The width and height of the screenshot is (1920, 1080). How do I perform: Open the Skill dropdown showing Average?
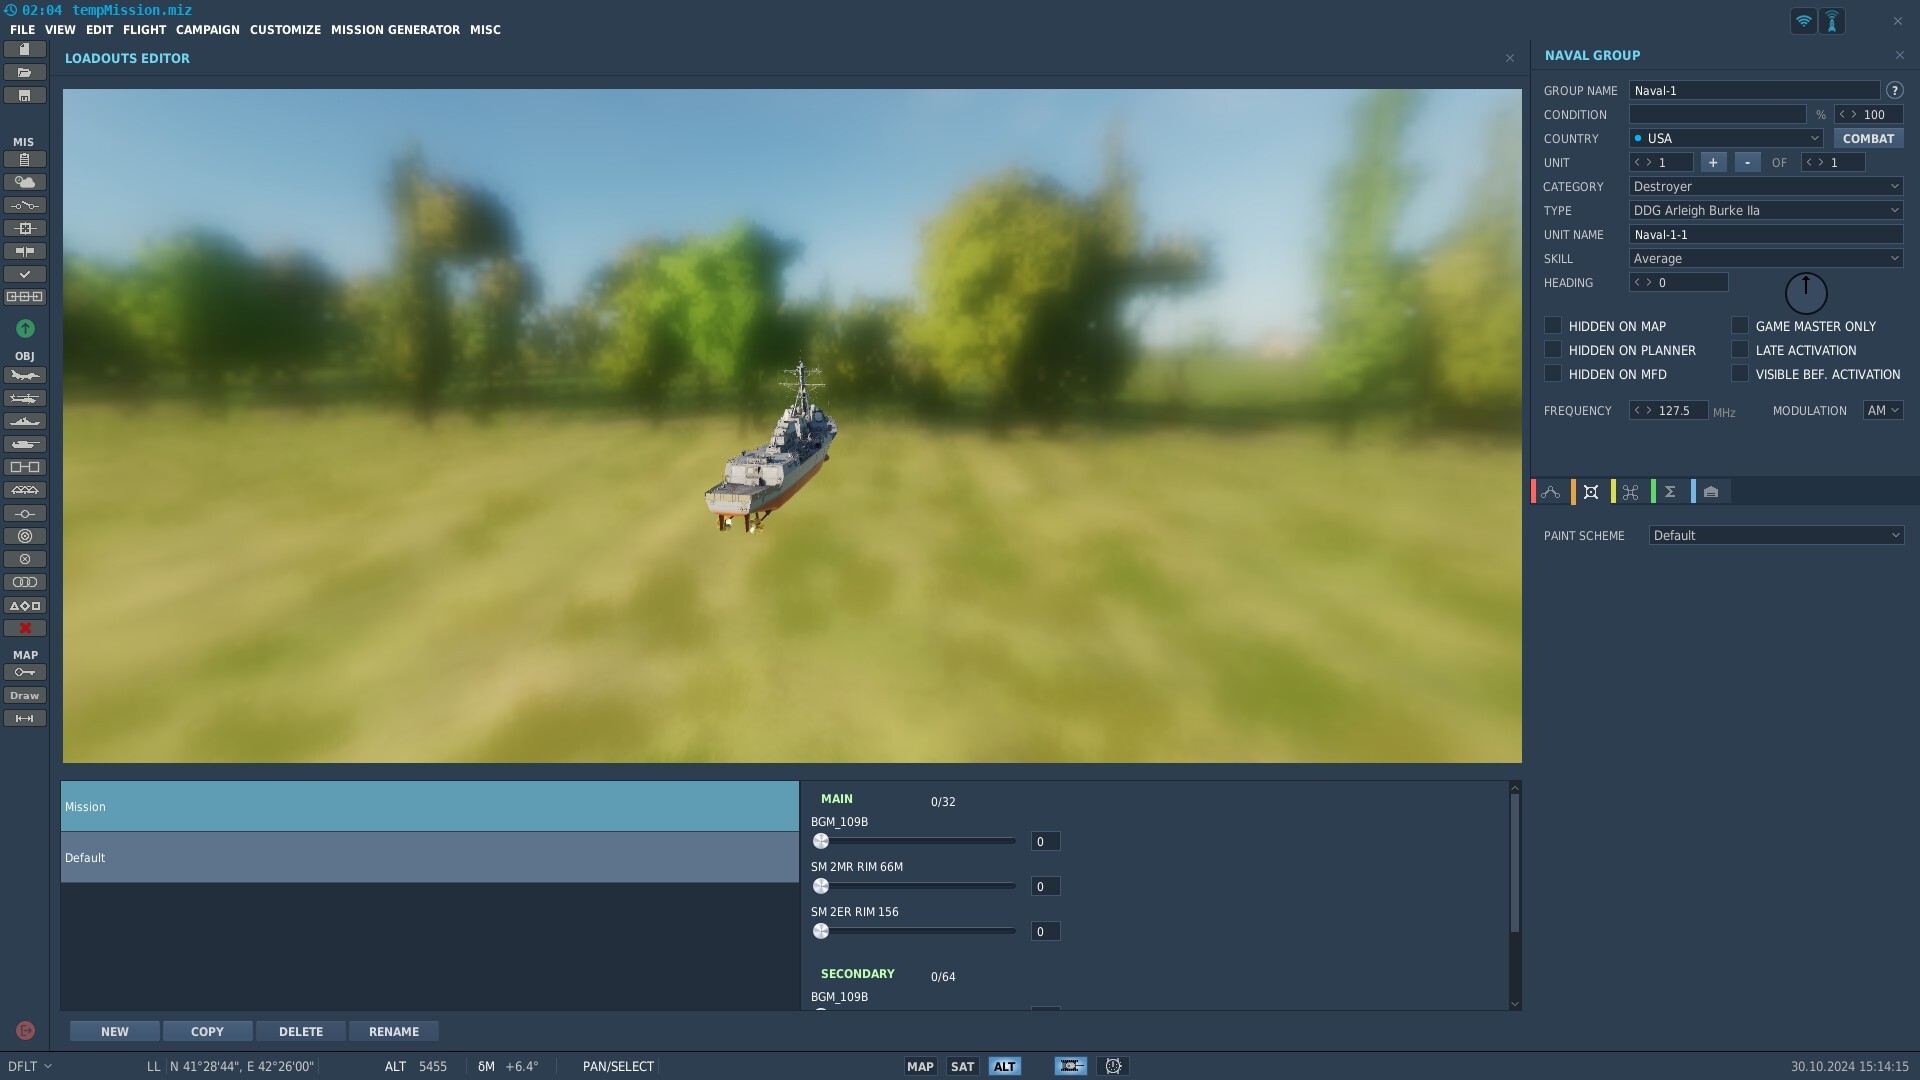pos(1766,258)
